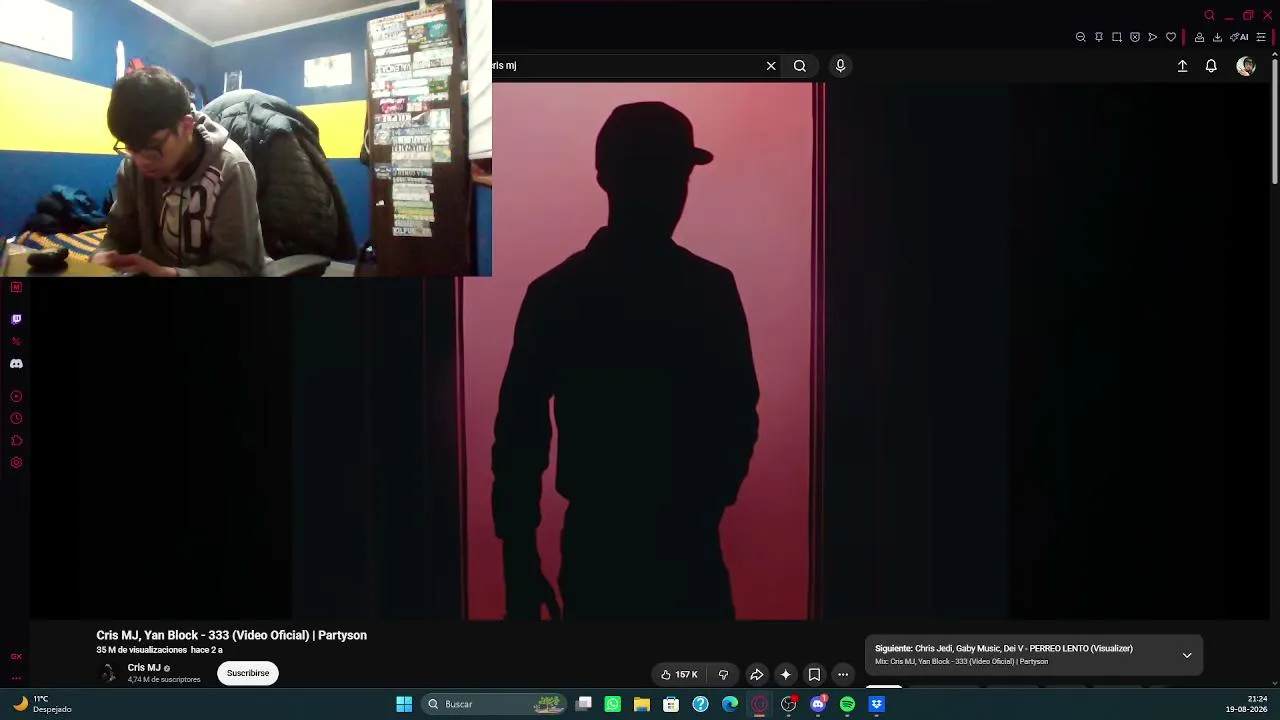This screenshot has height=720, width=1280.
Task: Open history clock icon in sidebar
Action: (x=16, y=419)
